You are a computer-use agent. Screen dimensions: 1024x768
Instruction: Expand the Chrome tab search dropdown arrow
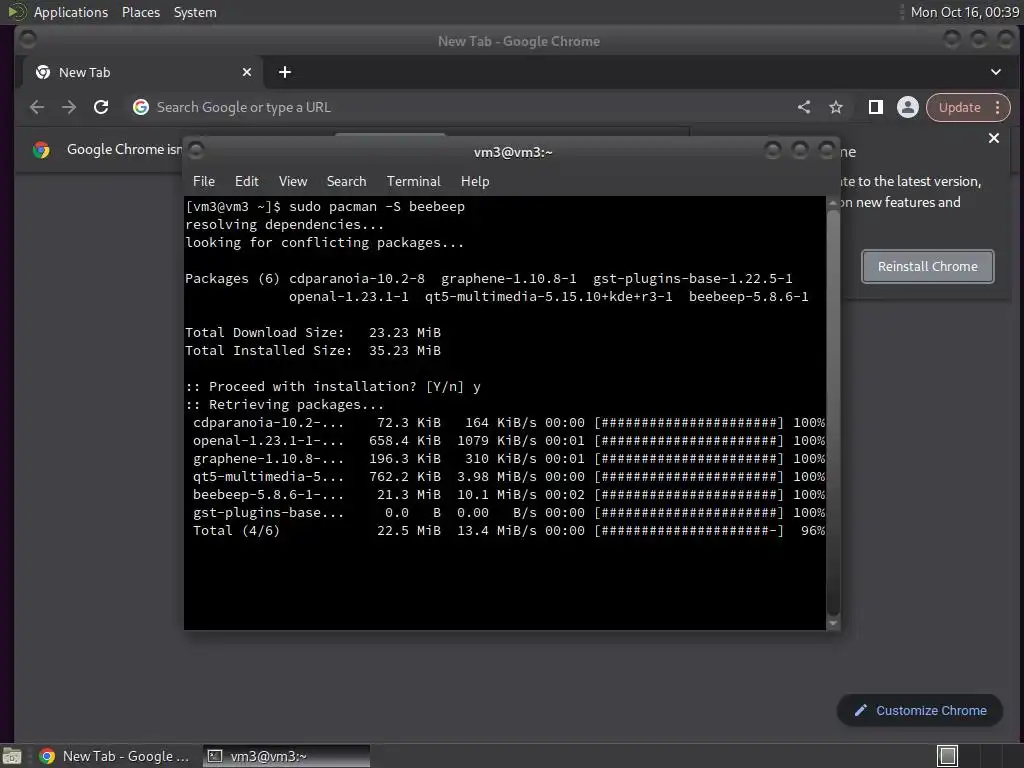click(995, 72)
